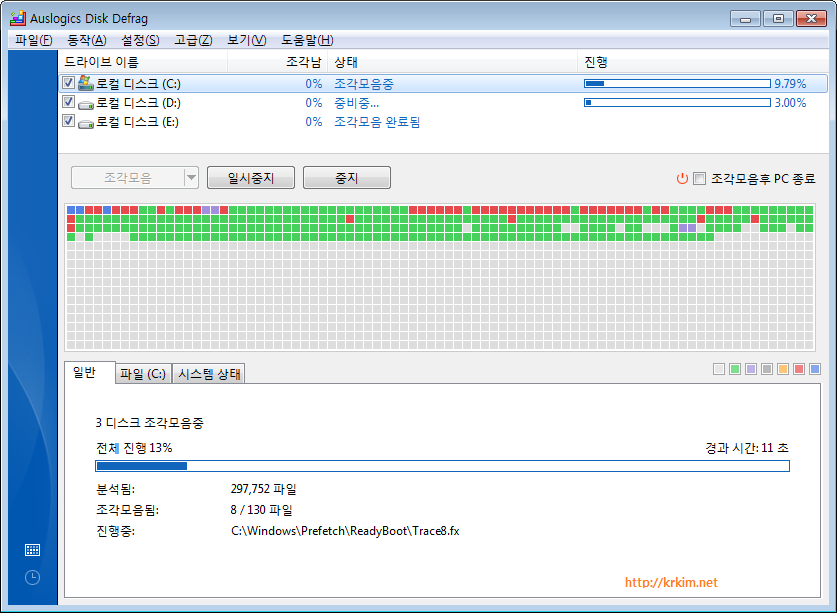This screenshot has height=613, width=837.
Task: Open the 파일(F) menu
Action: 34,40
